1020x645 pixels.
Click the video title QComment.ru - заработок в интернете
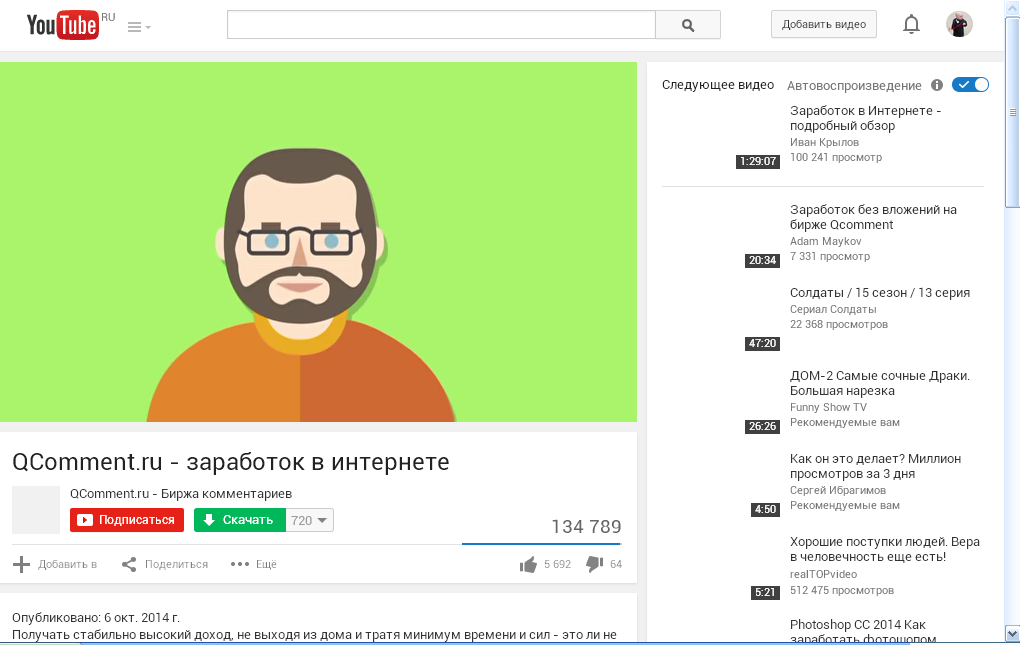click(x=231, y=462)
